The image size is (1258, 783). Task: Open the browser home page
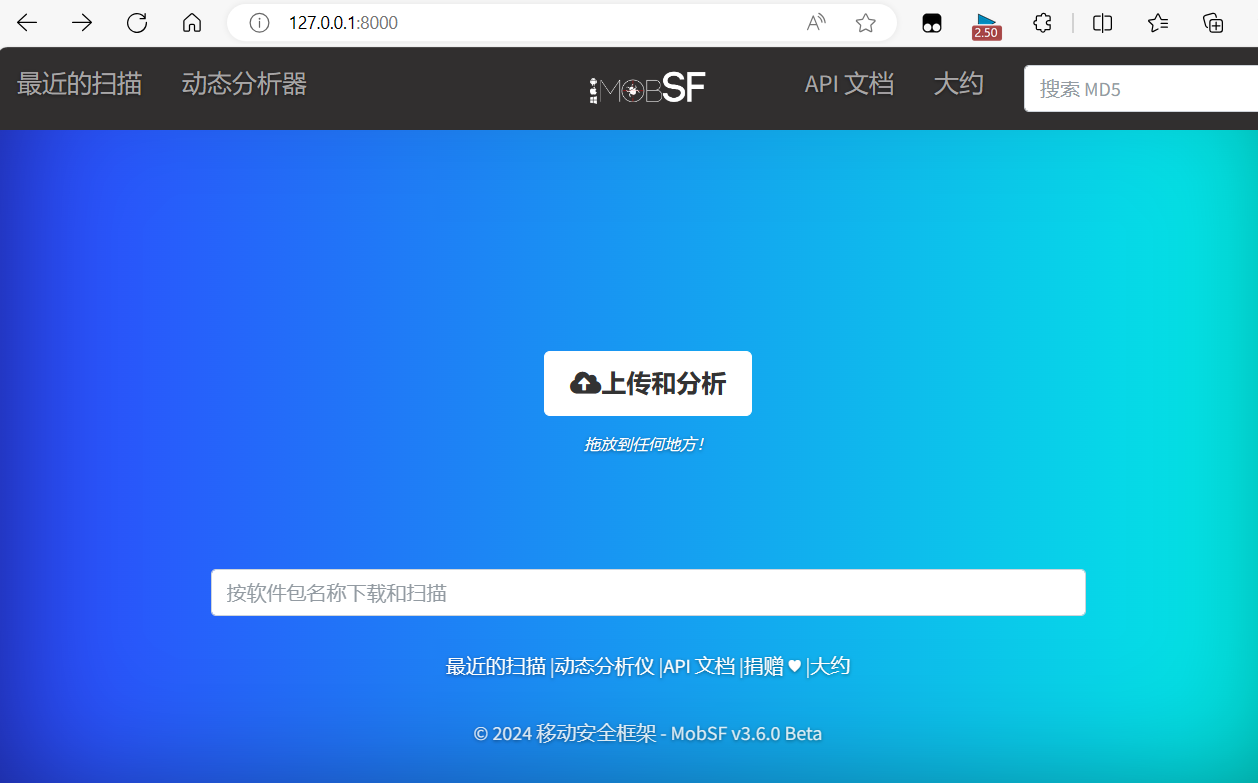(x=192, y=23)
